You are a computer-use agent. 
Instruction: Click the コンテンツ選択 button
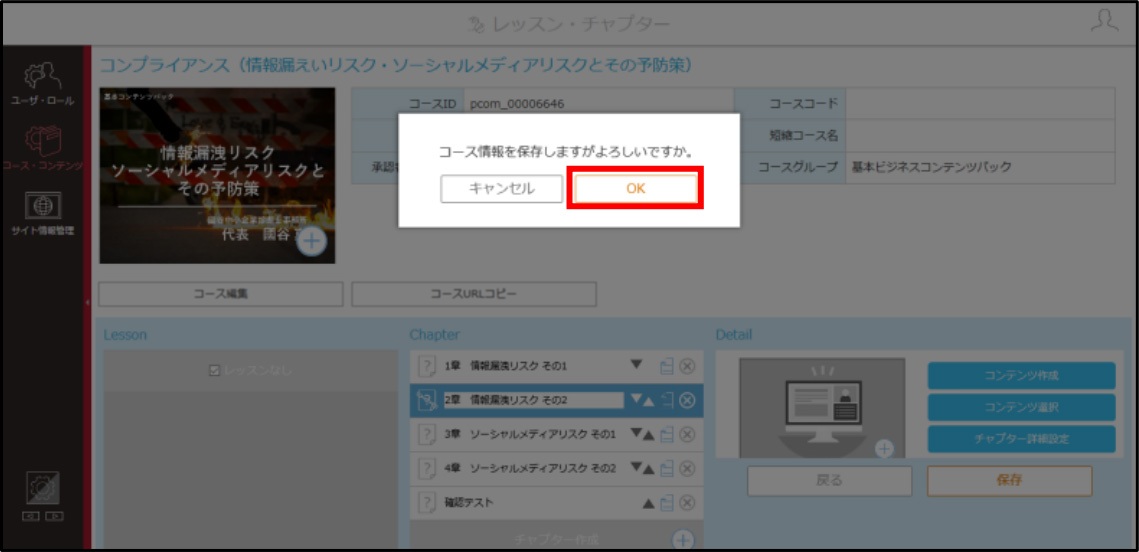[x=1021, y=407]
